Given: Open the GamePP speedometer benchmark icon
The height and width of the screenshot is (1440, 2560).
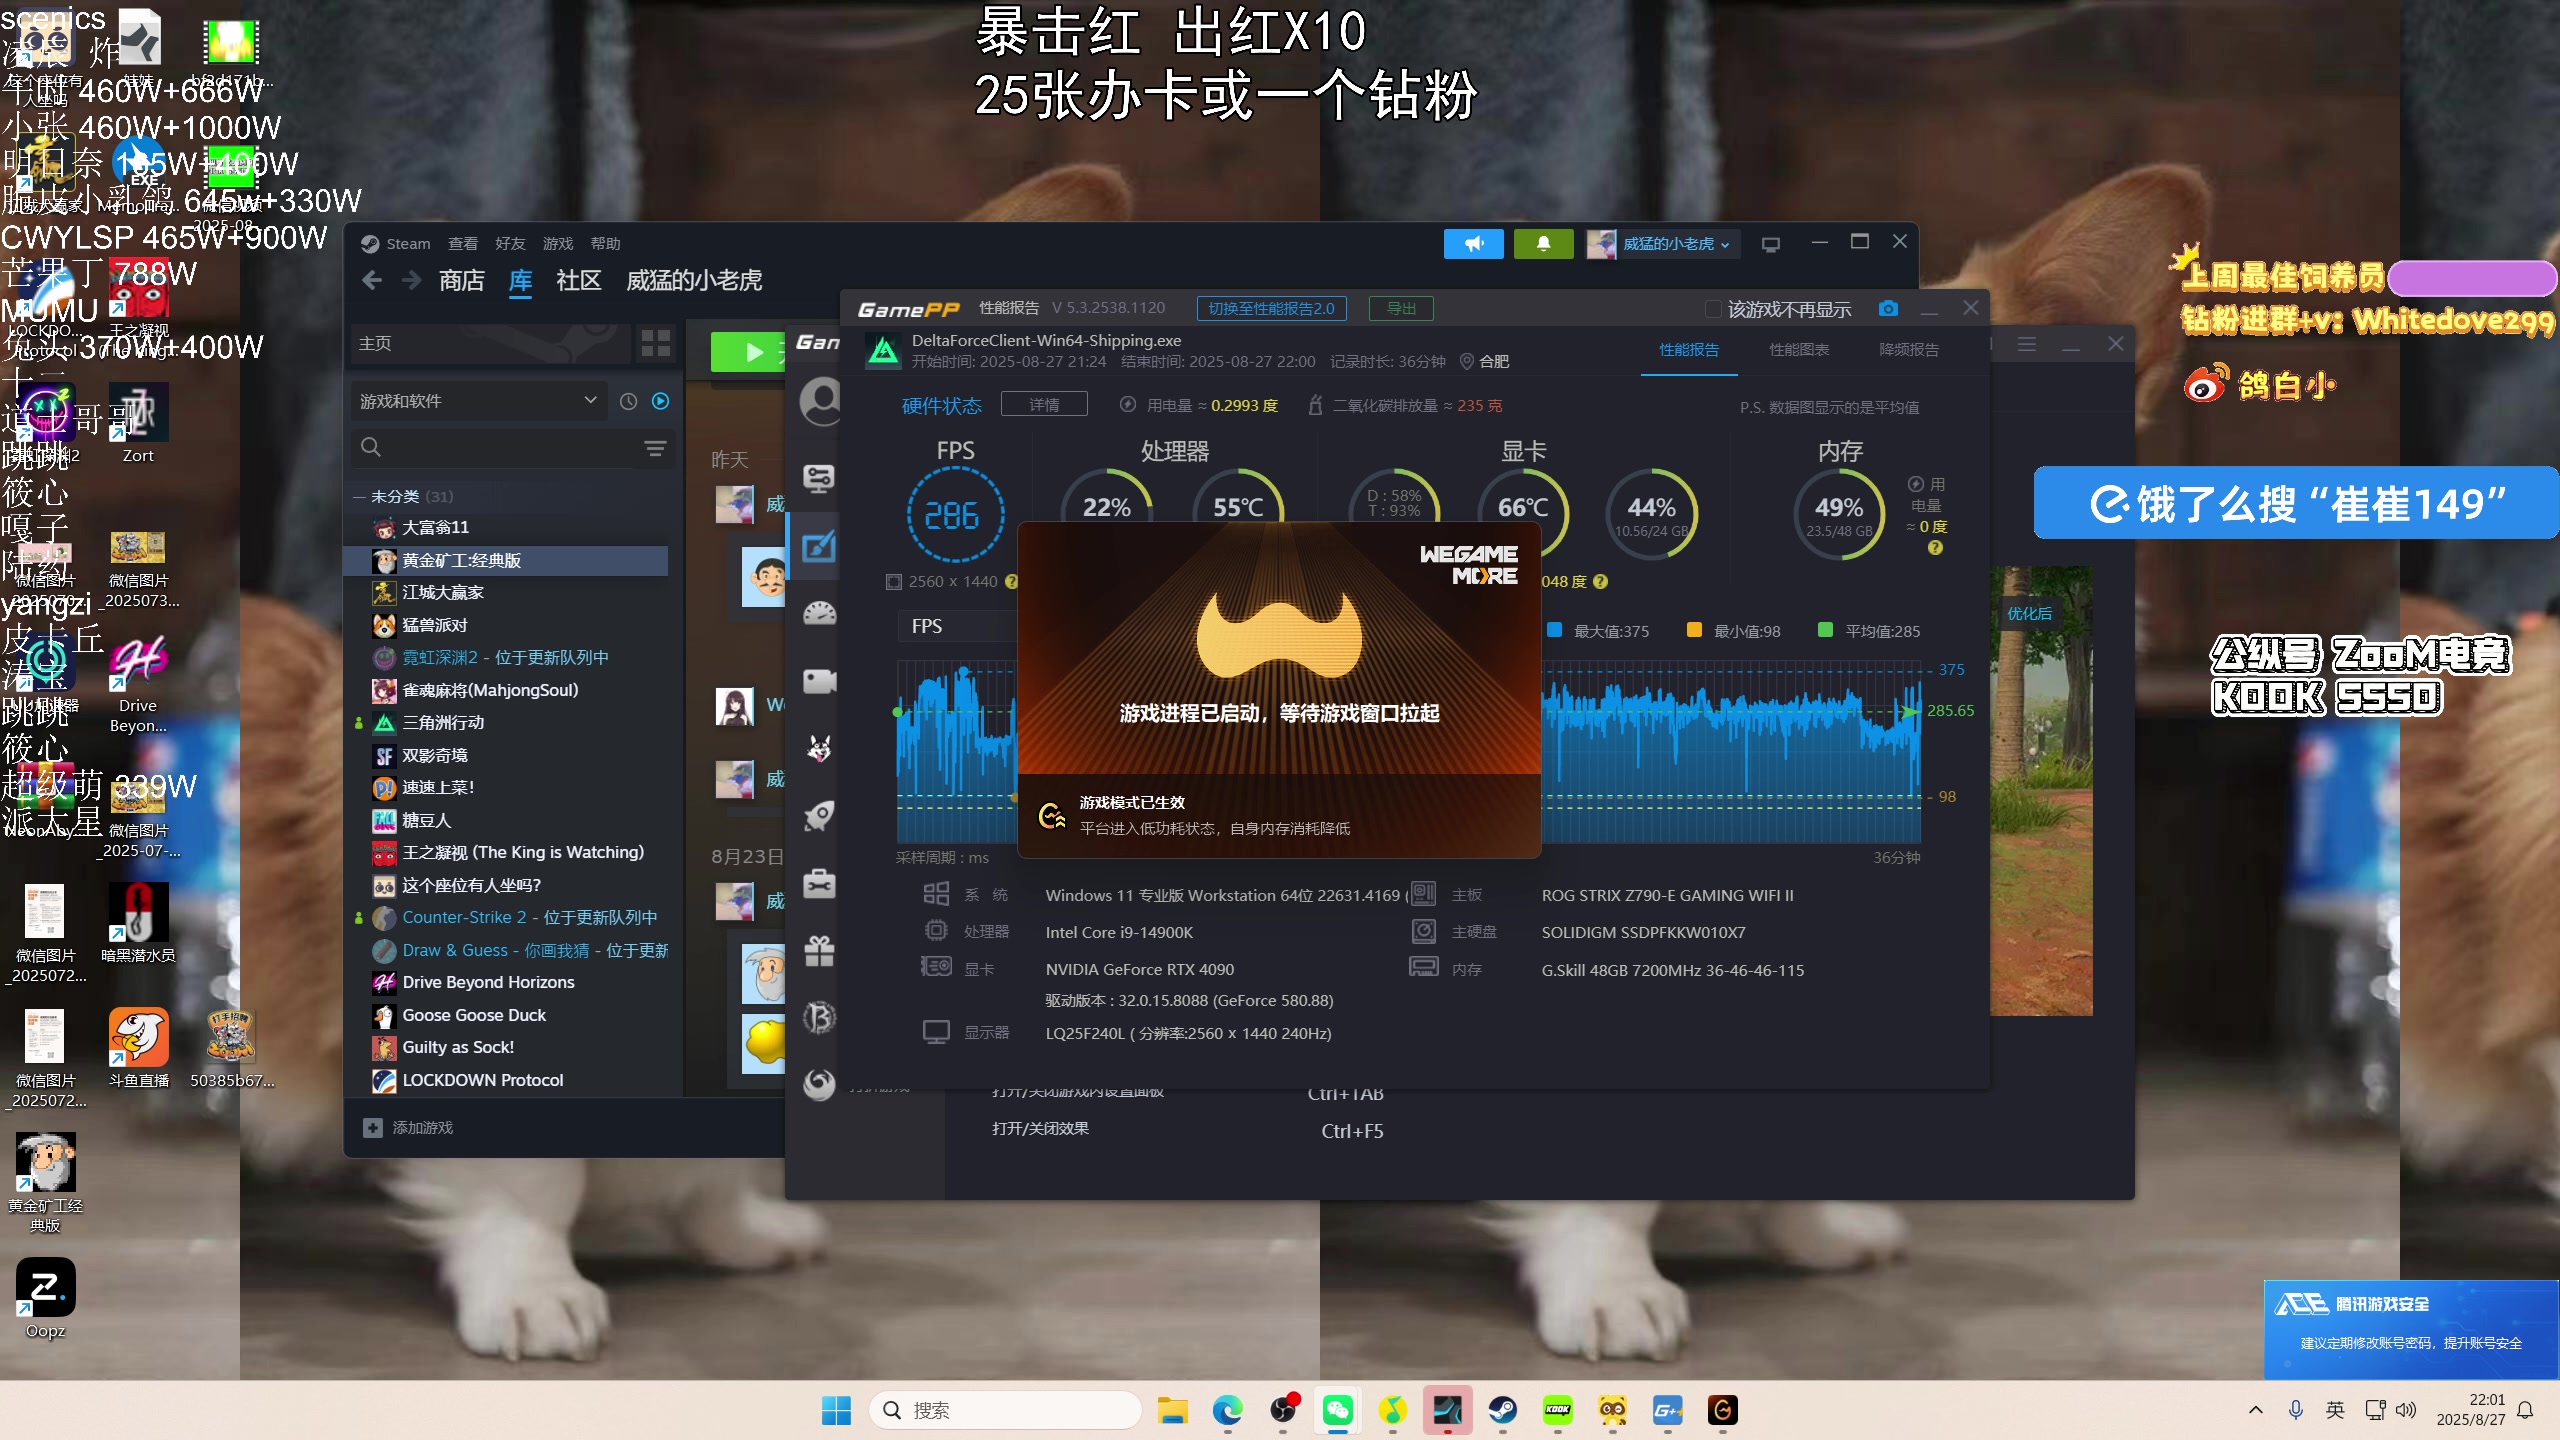Looking at the screenshot, I should 819,614.
